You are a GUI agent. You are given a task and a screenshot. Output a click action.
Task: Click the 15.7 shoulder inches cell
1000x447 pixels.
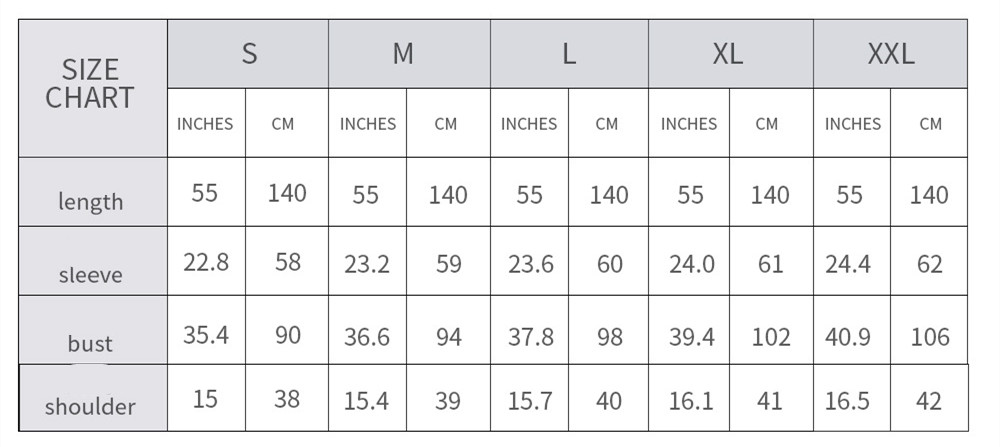[529, 398]
